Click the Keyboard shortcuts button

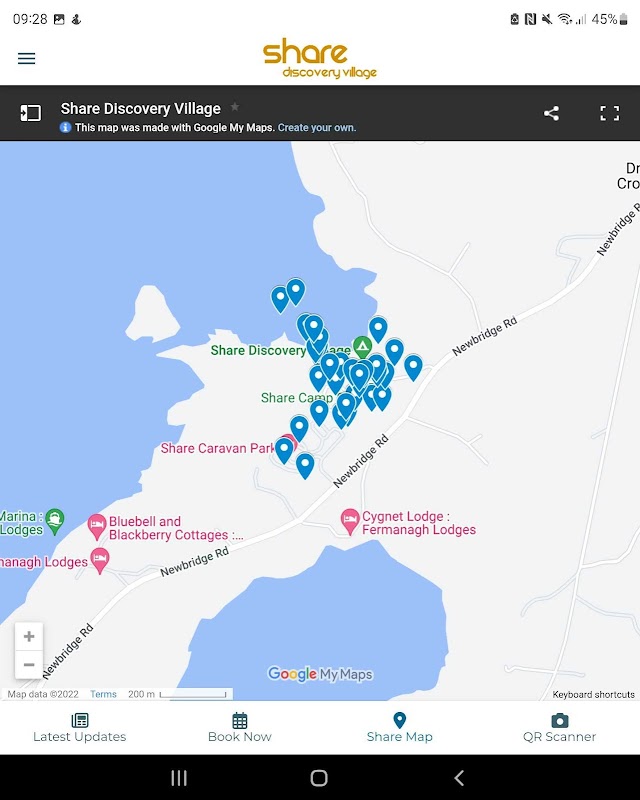click(593, 694)
